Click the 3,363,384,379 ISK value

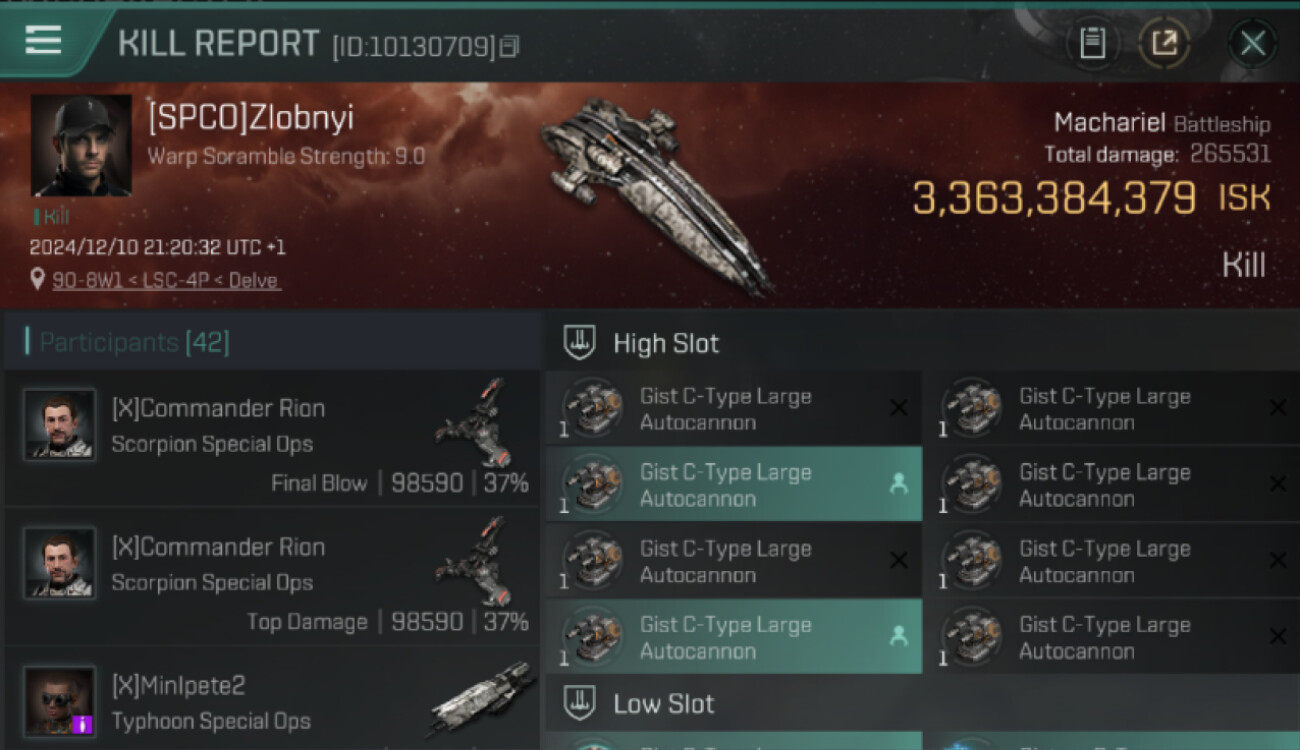tap(1091, 198)
